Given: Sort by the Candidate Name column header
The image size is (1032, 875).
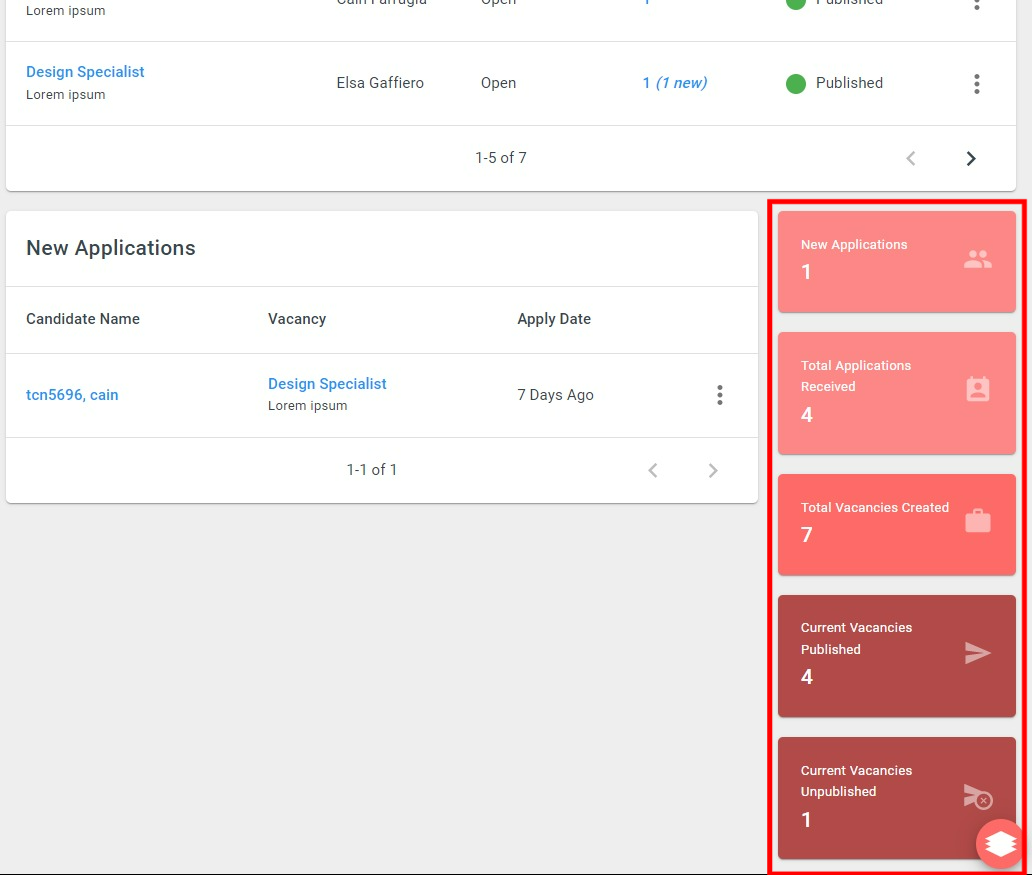Looking at the screenshot, I should [x=83, y=319].
